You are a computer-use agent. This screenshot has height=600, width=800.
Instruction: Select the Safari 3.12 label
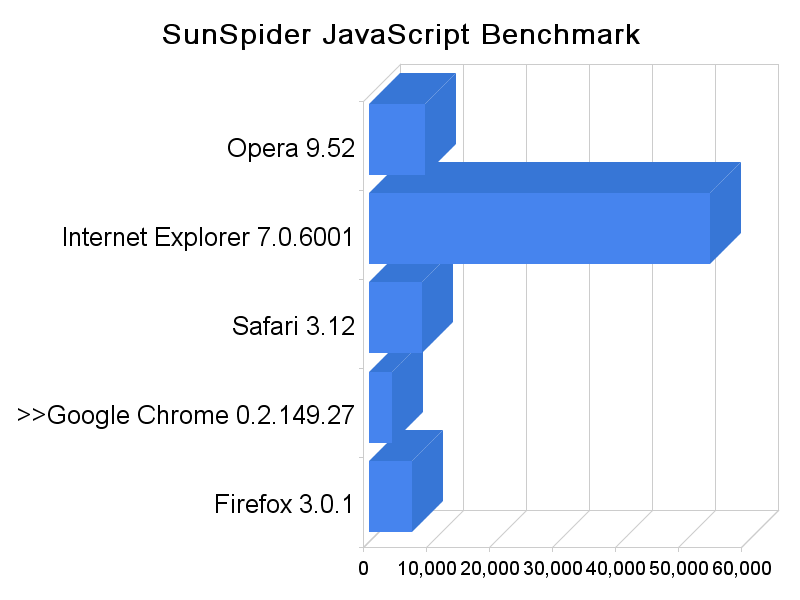(x=293, y=326)
